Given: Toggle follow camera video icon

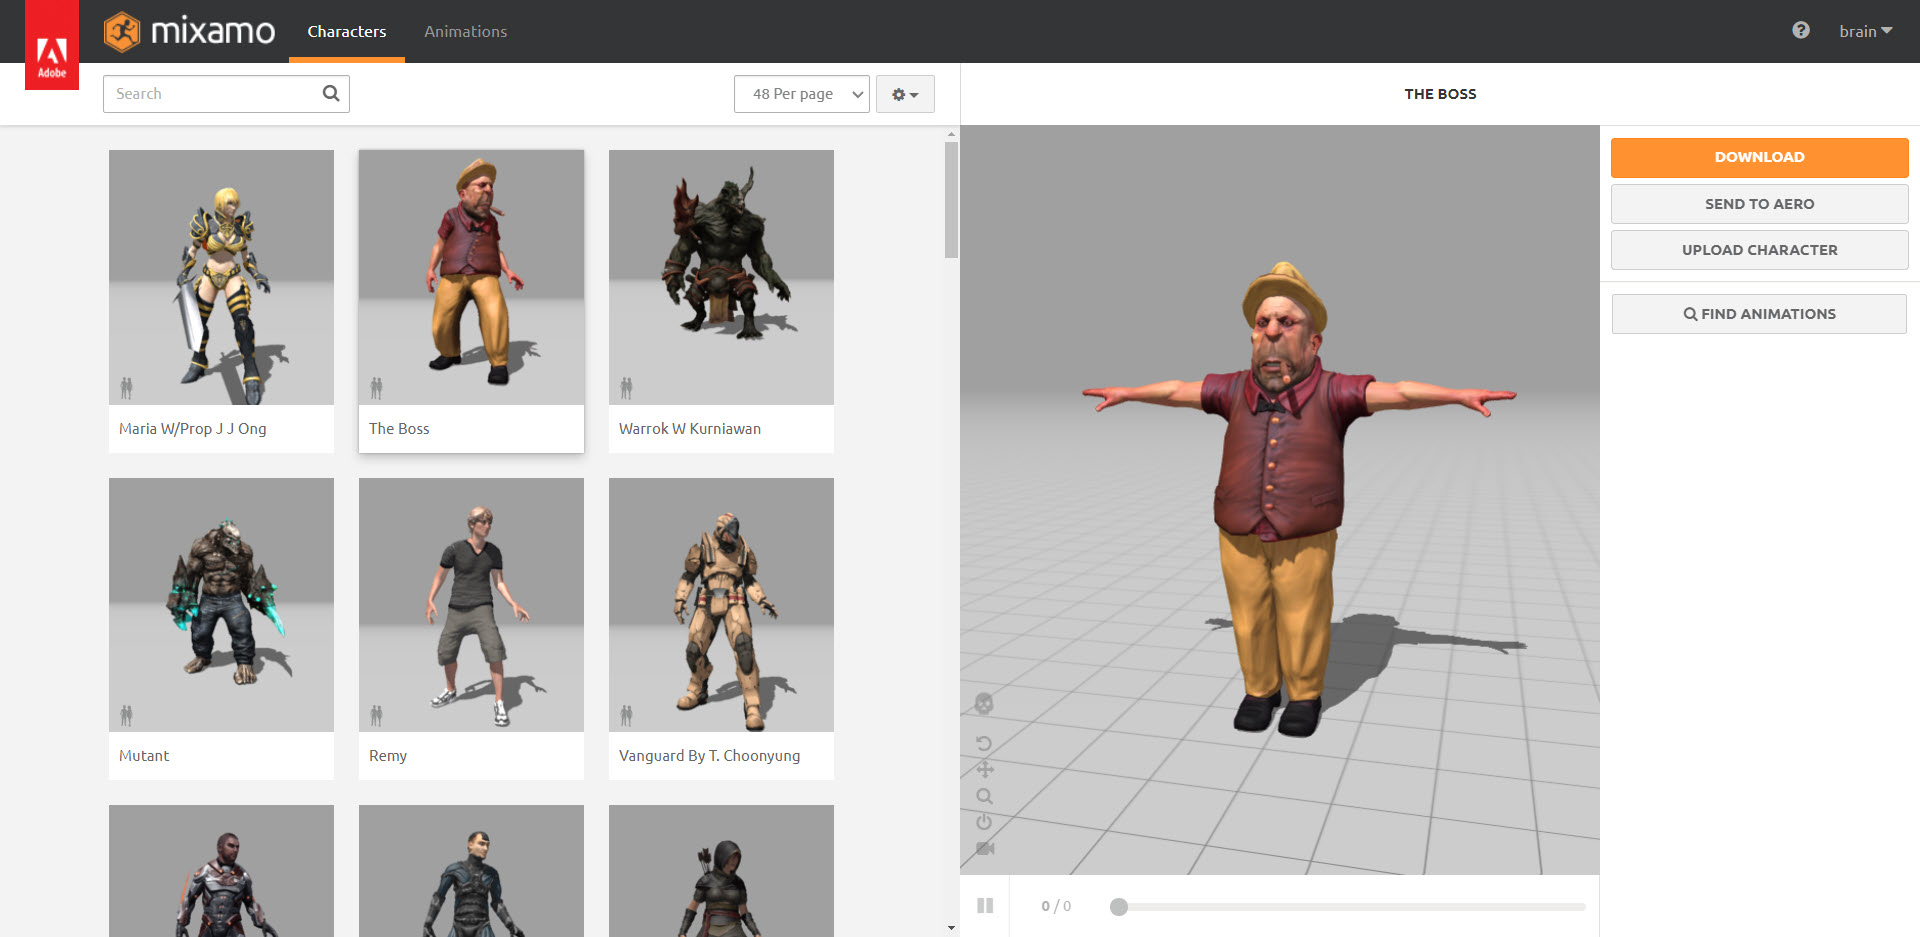Looking at the screenshot, I should [x=985, y=848].
